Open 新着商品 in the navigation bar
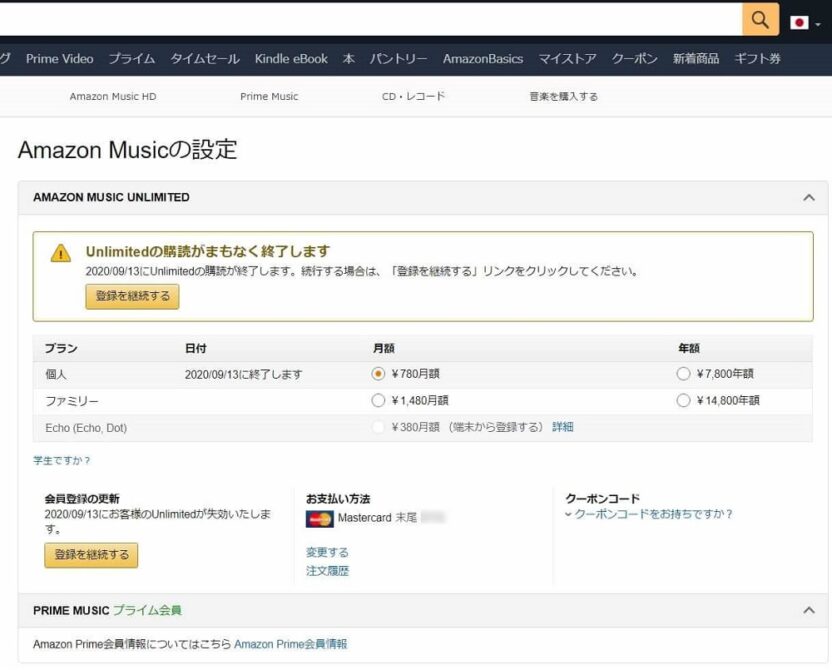Screen dimensions: 832x670 [x=696, y=59]
